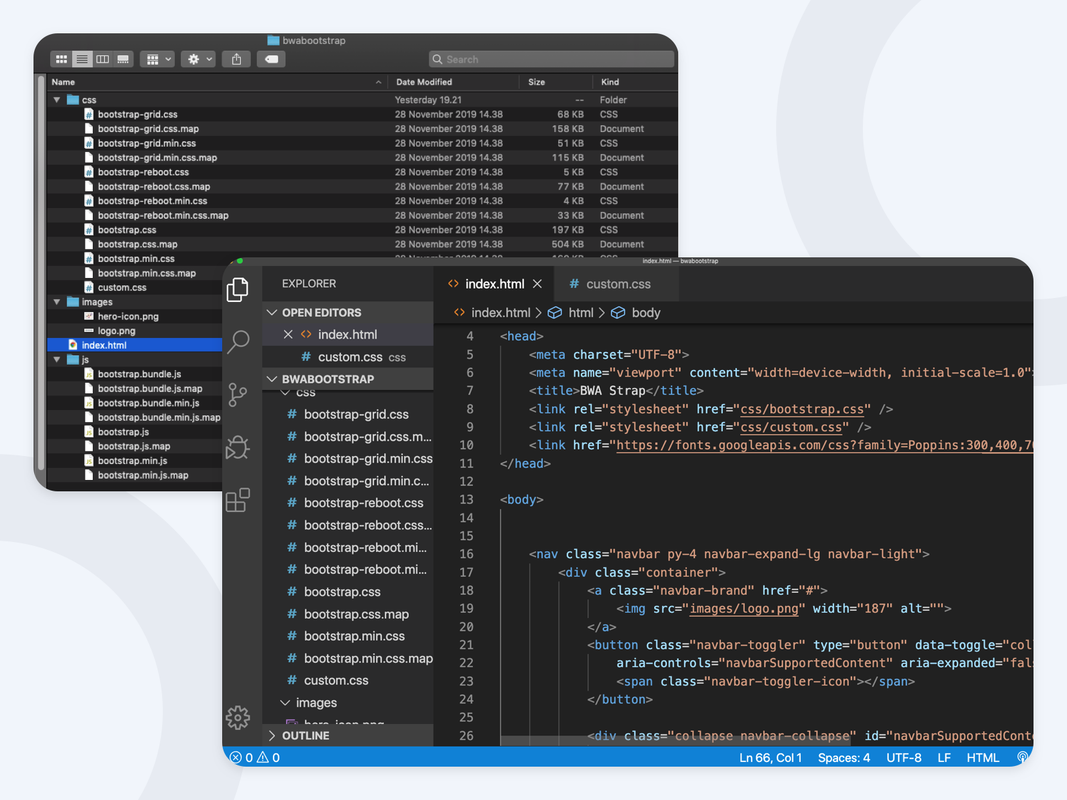
Task: Open the Run and Debug view icon
Action: click(x=238, y=447)
